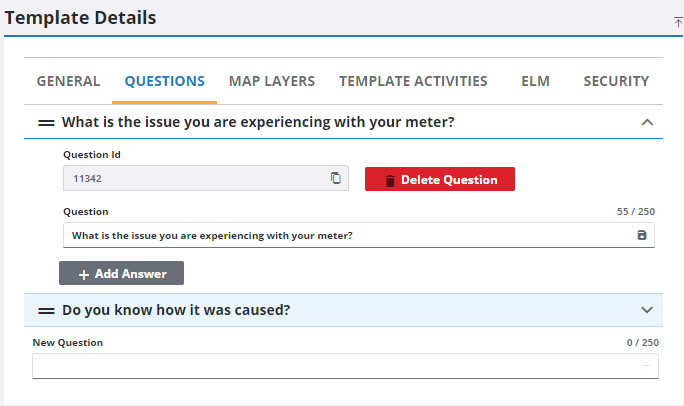Go to the Template Activities tab
This screenshot has width=684, height=406.
[x=413, y=81]
